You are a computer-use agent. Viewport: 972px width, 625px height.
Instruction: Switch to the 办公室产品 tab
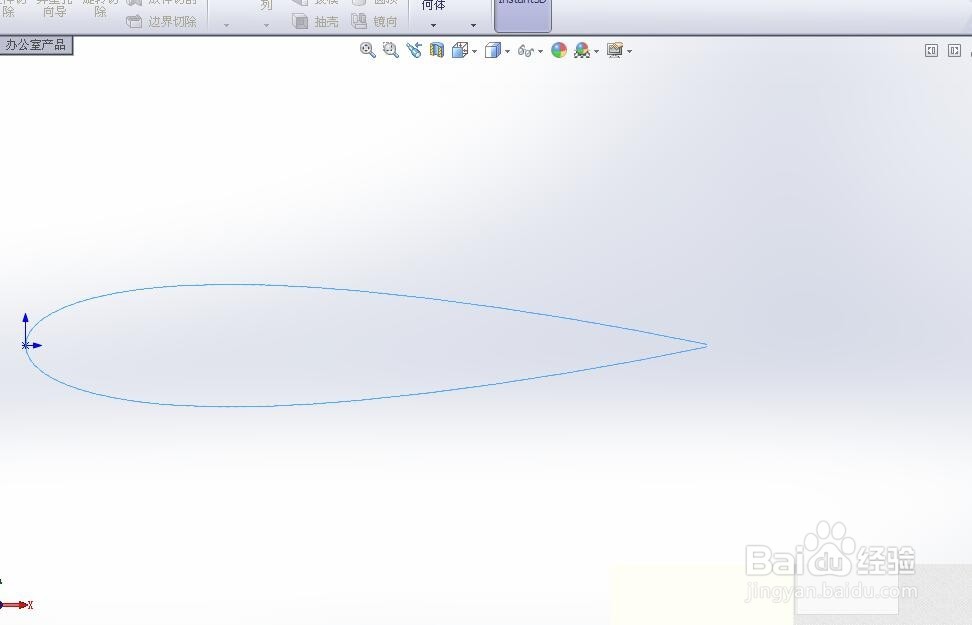tap(38, 45)
